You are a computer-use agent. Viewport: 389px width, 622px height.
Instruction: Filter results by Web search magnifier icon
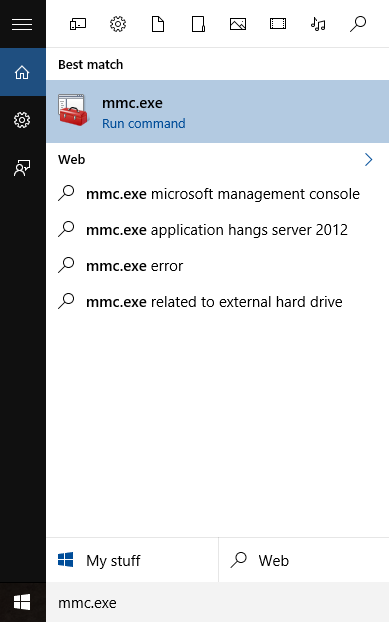coord(358,24)
